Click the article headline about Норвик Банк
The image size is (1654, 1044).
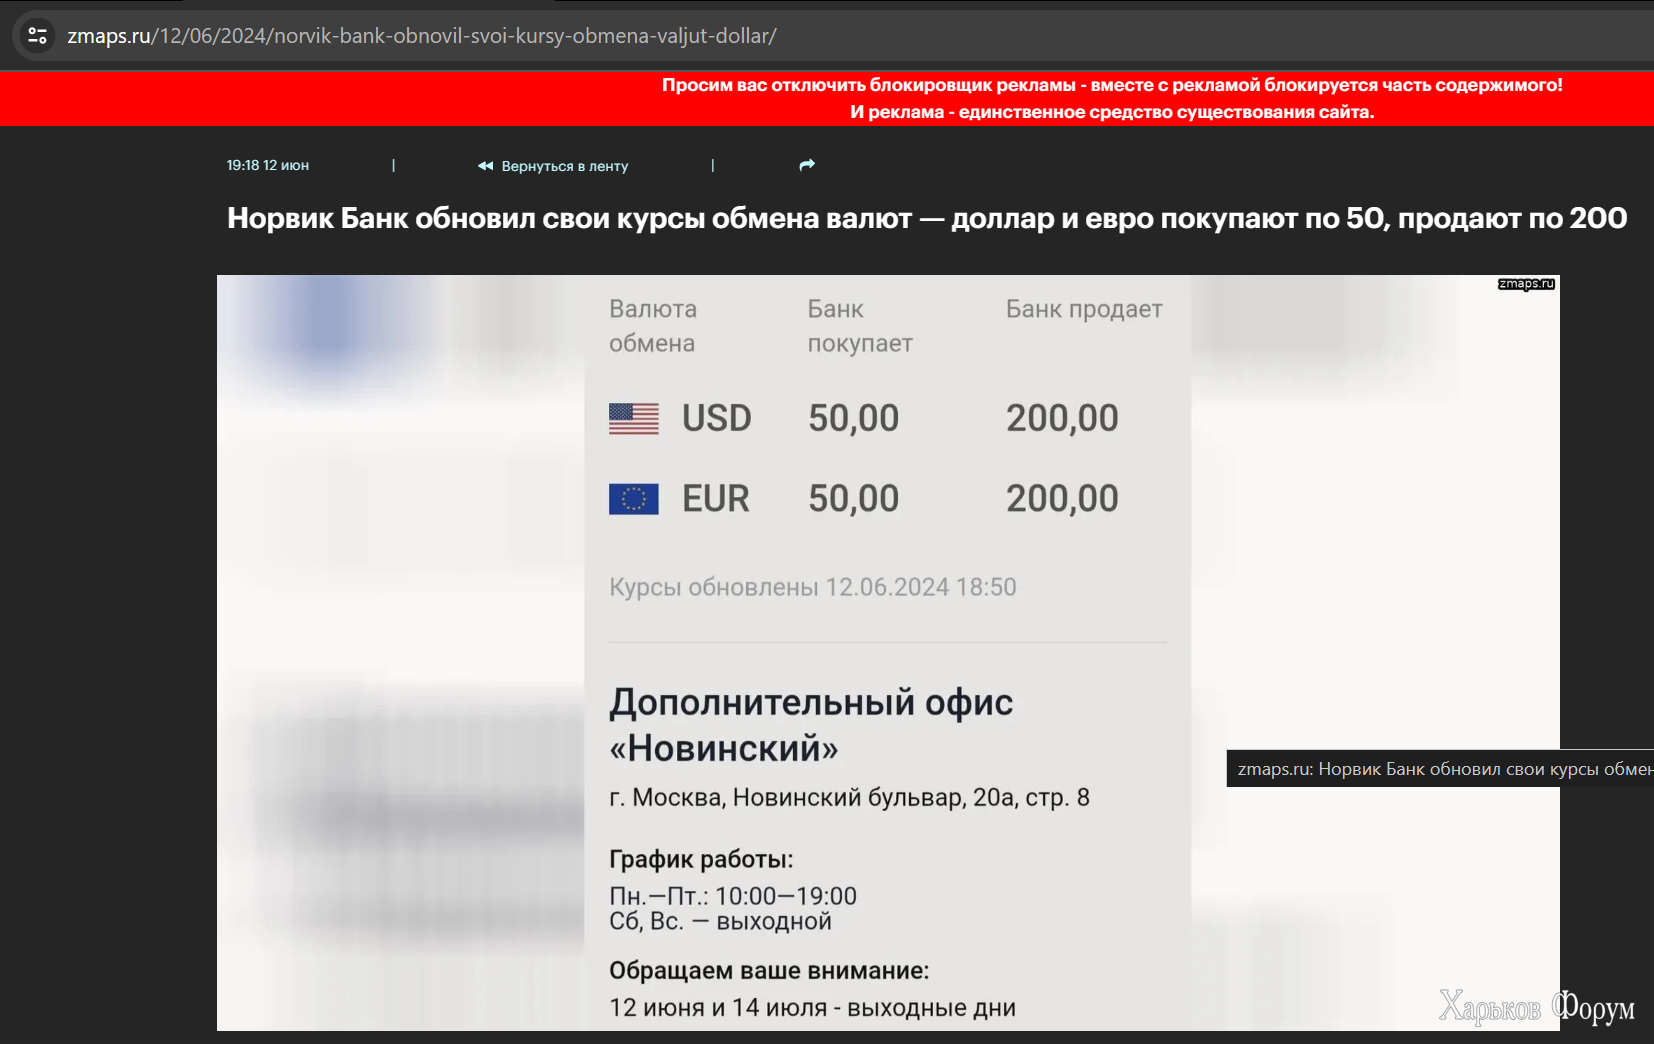(x=927, y=218)
